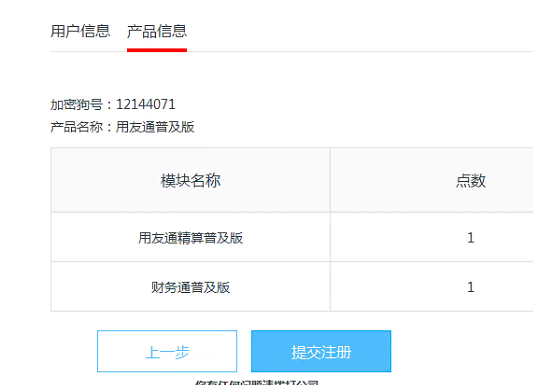The width and height of the screenshot is (533, 385).
Task: Submit registration with 提交注册 button
Action: (321, 351)
